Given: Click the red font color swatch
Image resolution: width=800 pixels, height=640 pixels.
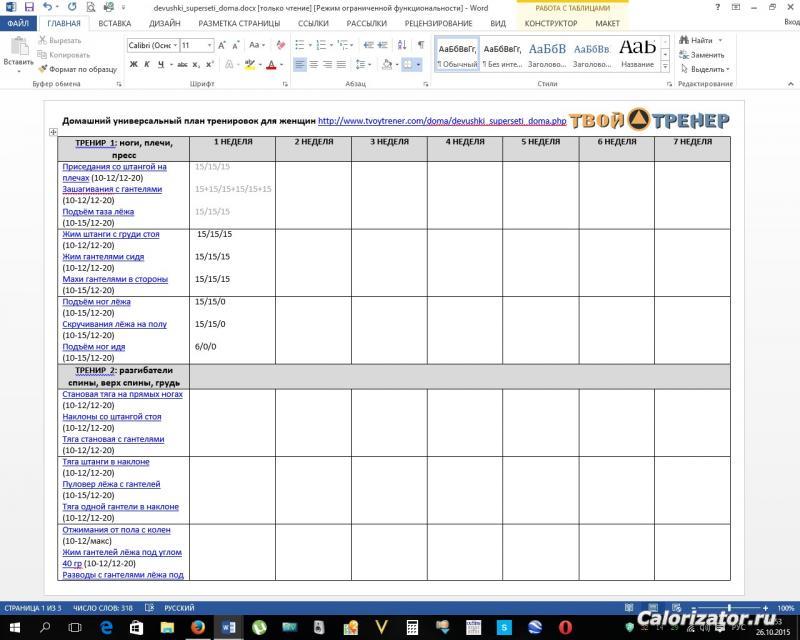Looking at the screenshot, I should pyautogui.click(x=271, y=65).
